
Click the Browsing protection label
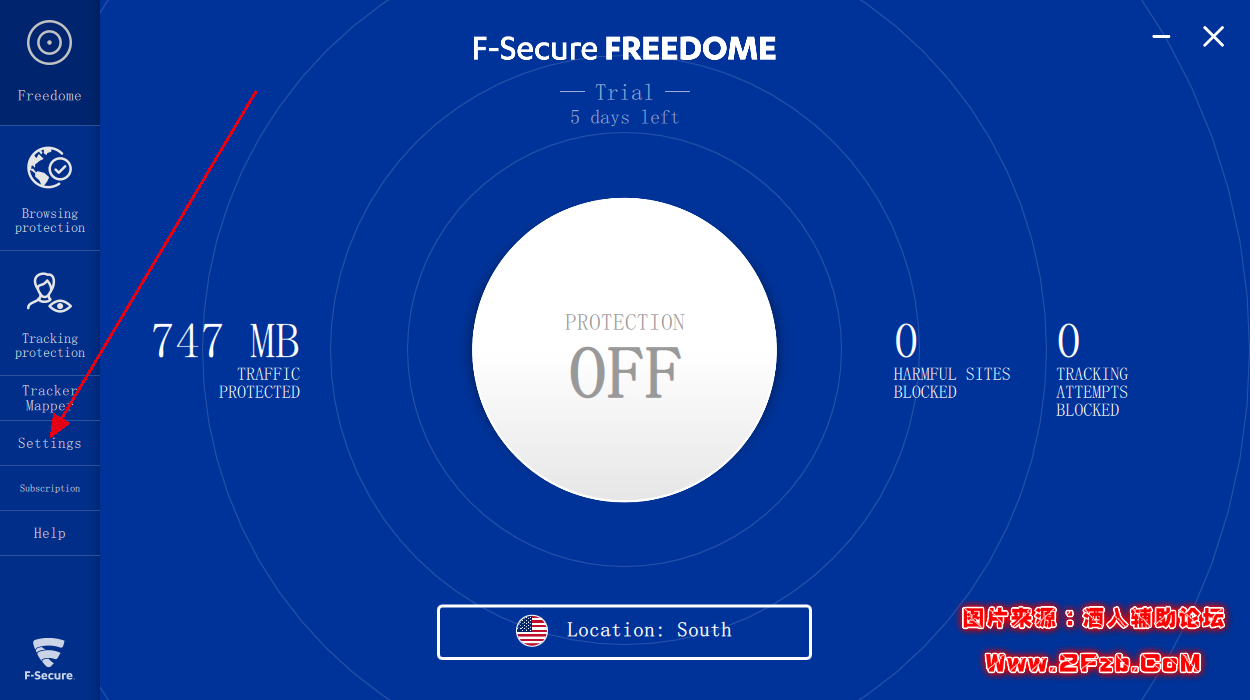[49, 221]
